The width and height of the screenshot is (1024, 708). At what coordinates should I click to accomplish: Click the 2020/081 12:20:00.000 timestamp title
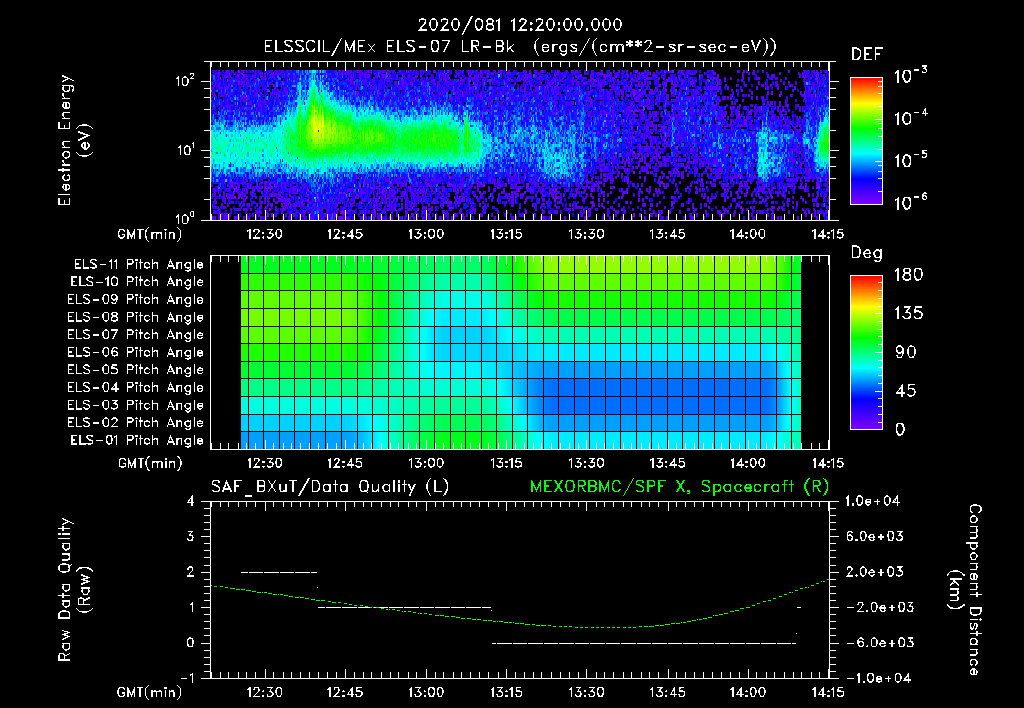pos(520,25)
